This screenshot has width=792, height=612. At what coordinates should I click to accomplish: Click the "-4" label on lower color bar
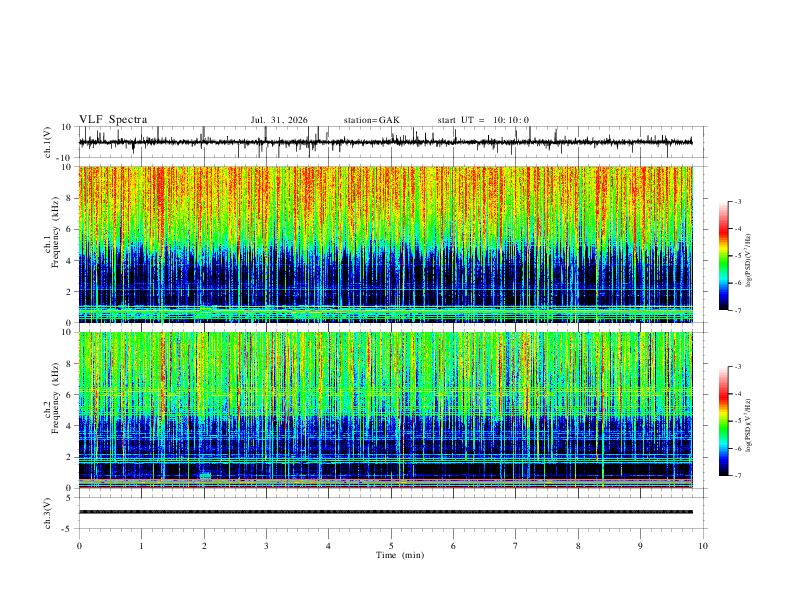[738, 394]
